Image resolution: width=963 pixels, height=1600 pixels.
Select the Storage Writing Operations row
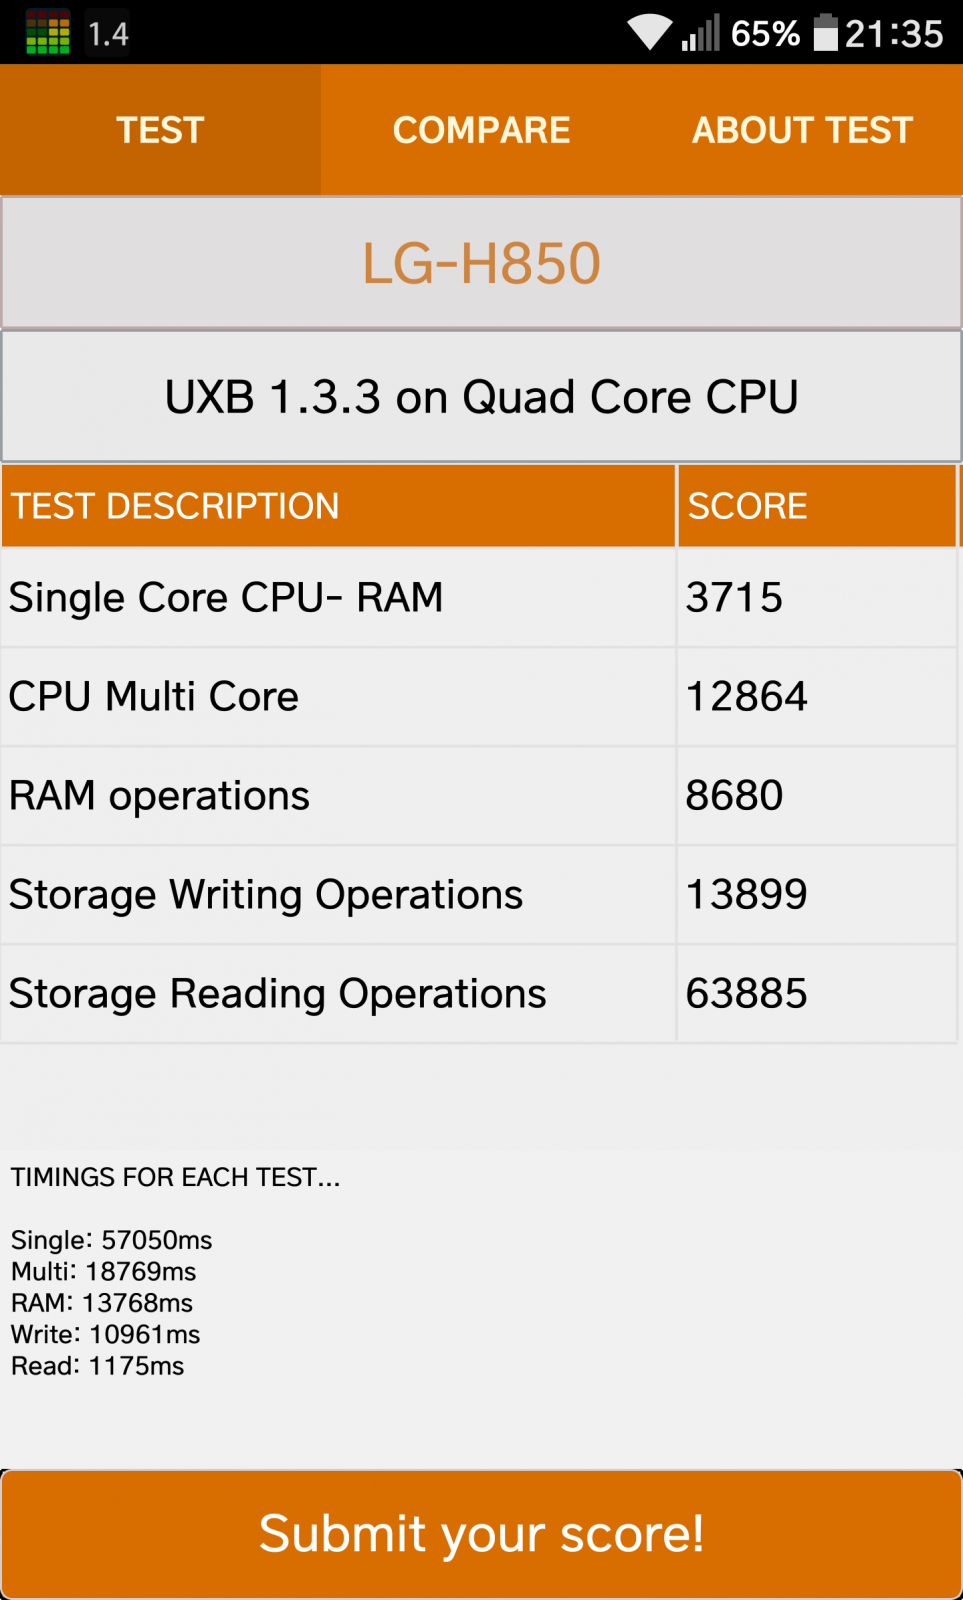point(479,895)
